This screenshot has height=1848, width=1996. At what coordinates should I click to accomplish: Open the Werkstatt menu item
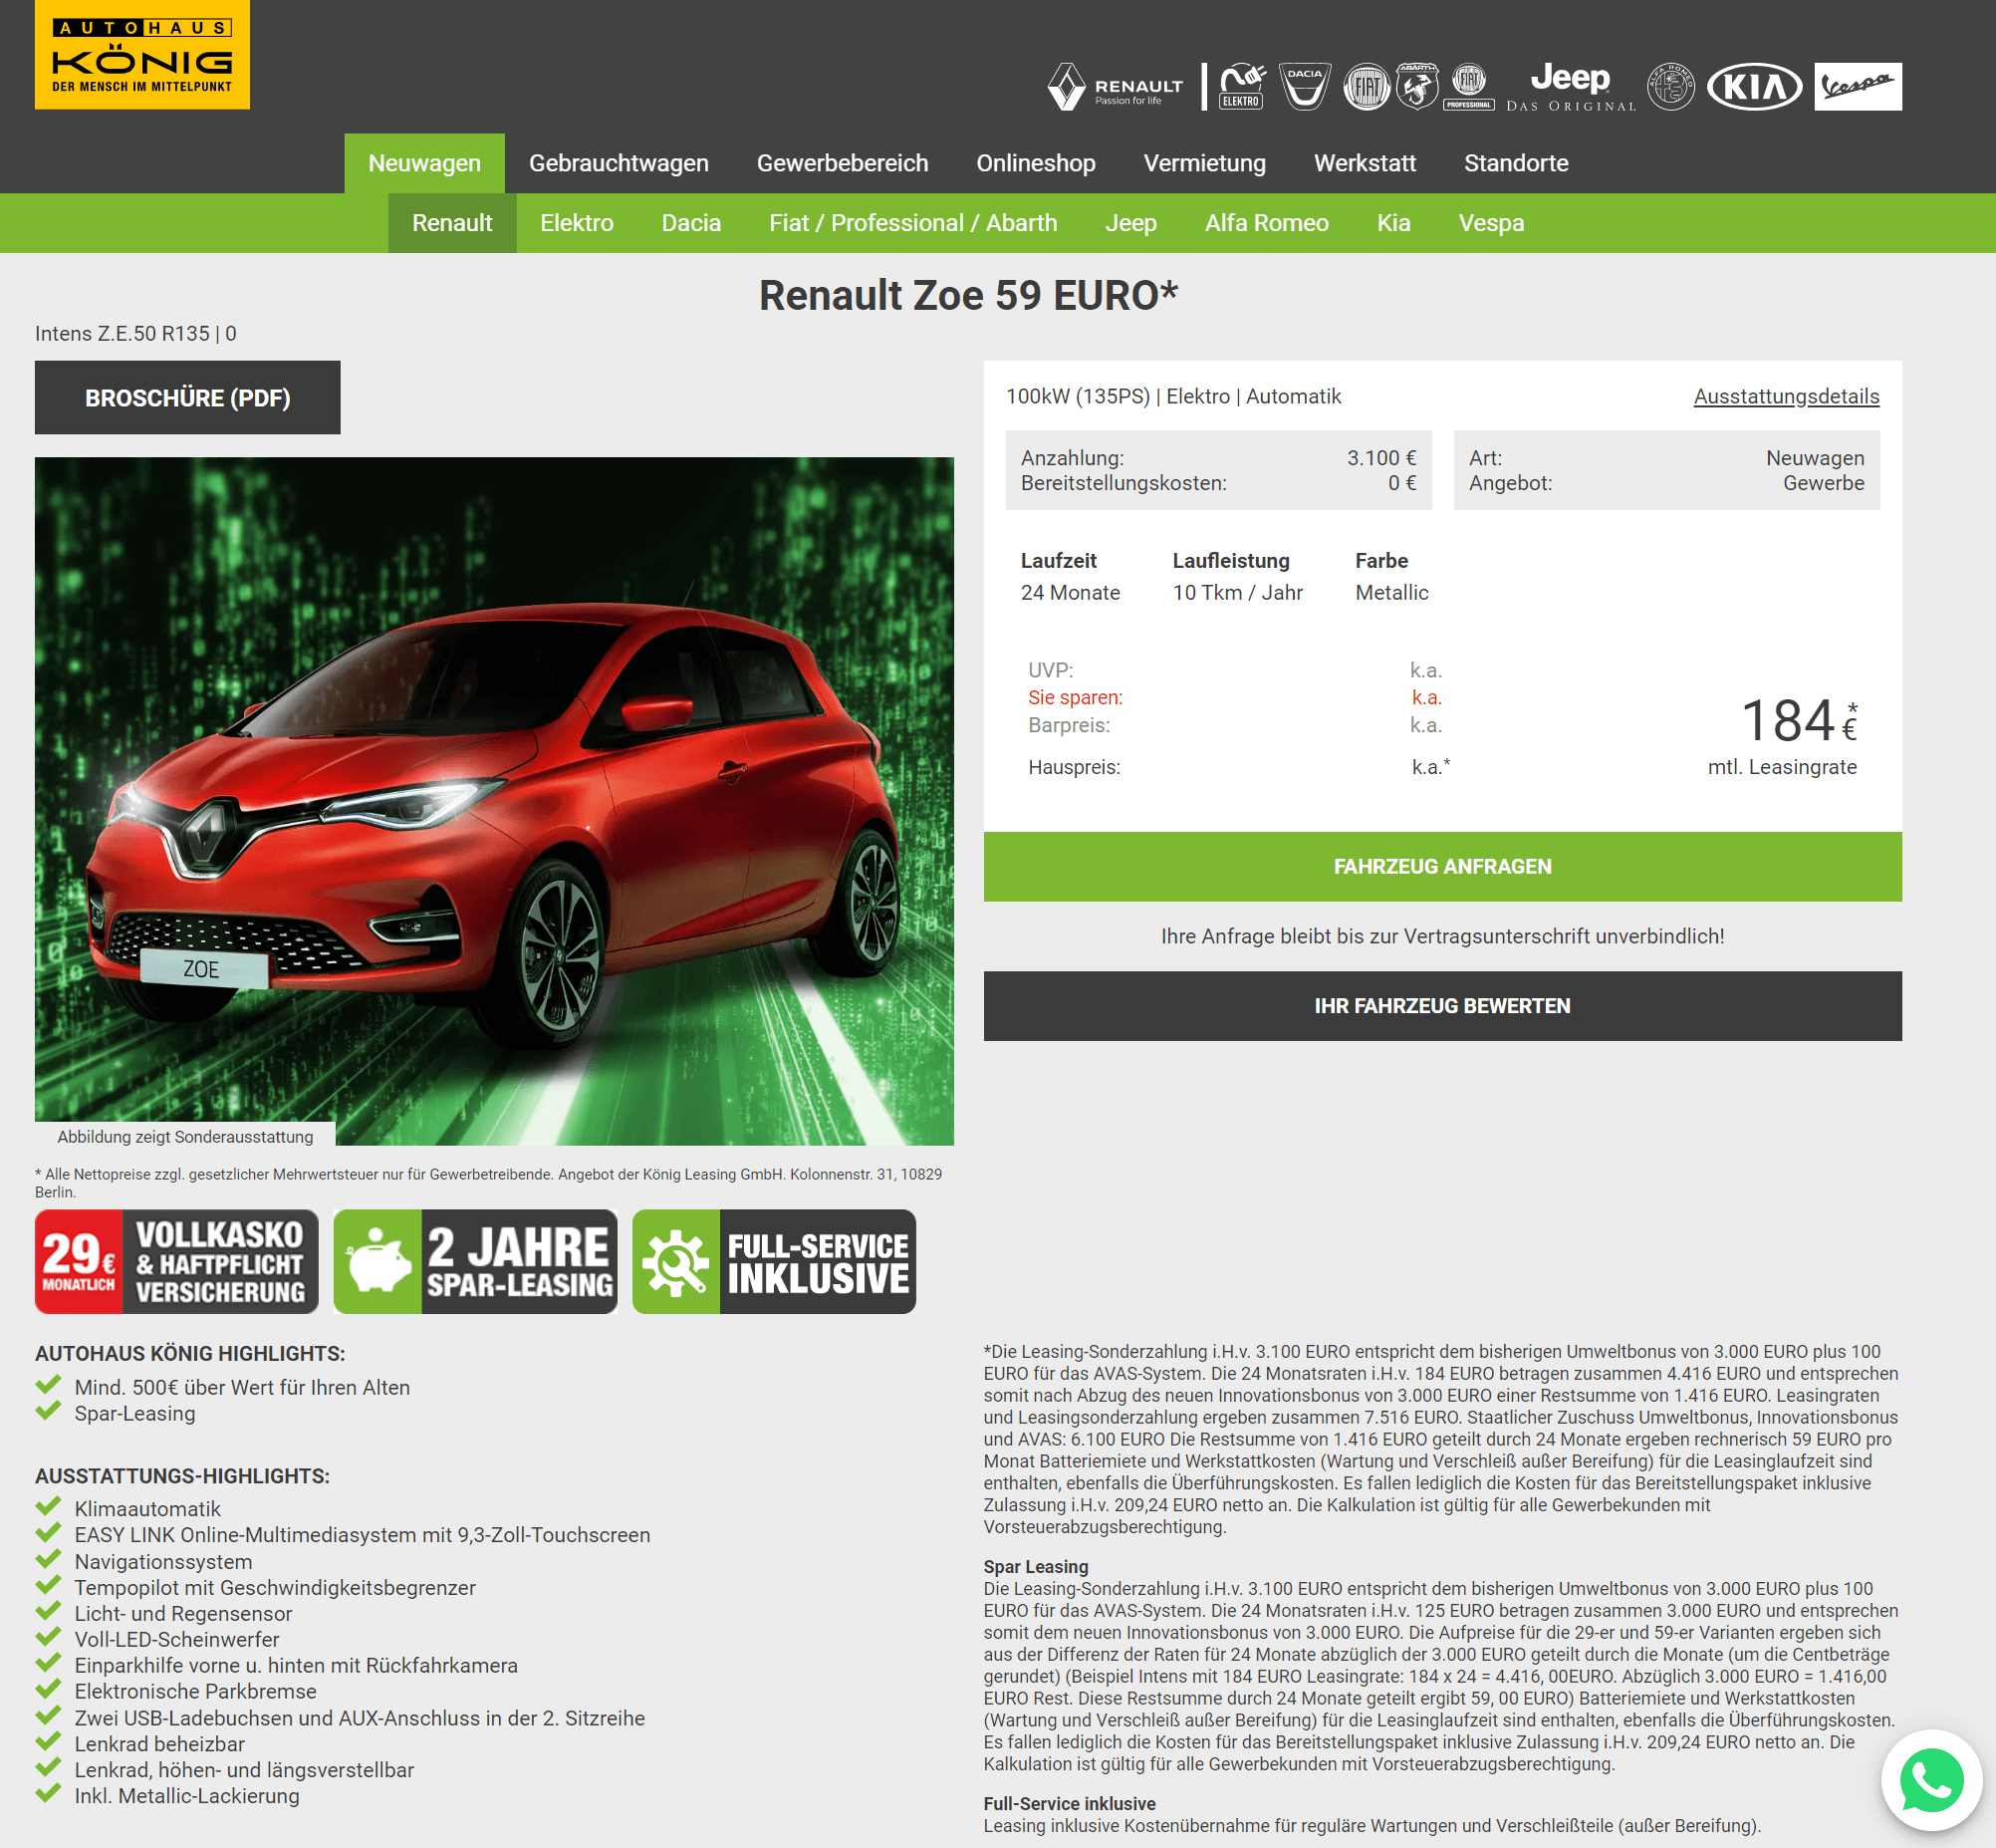point(1364,163)
